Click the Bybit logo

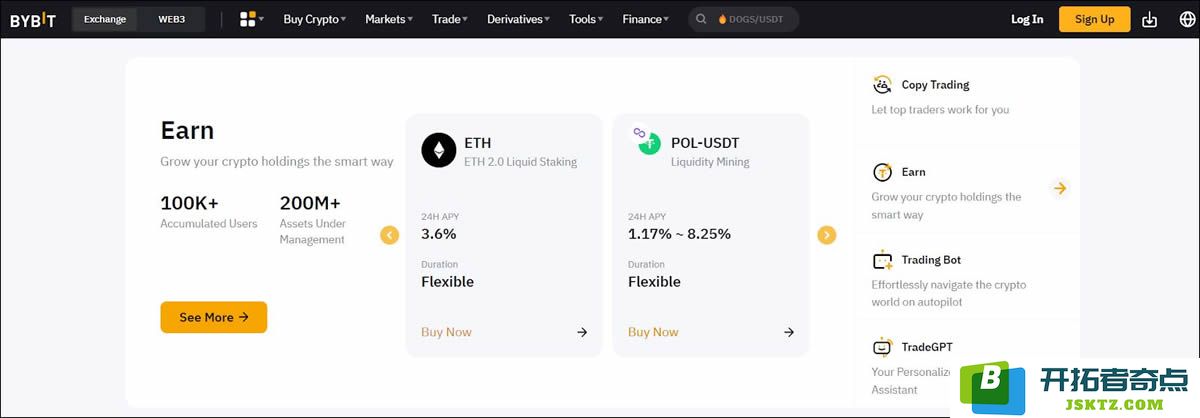pyautogui.click(x=33, y=19)
